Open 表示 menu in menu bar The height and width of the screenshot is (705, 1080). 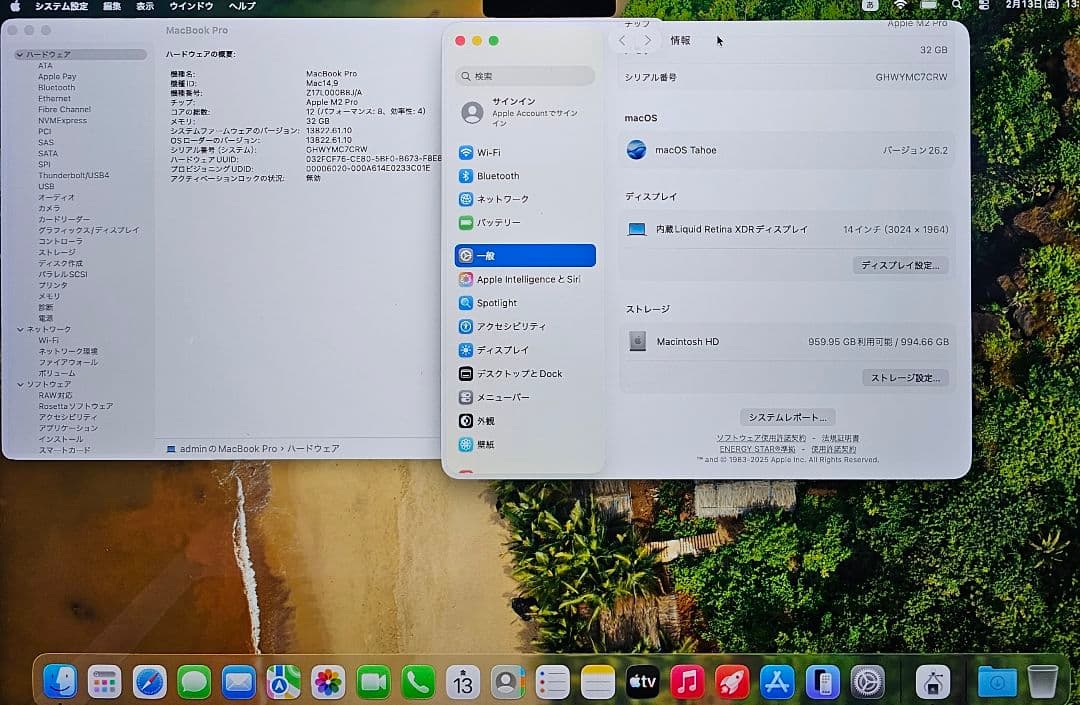tap(145, 6)
